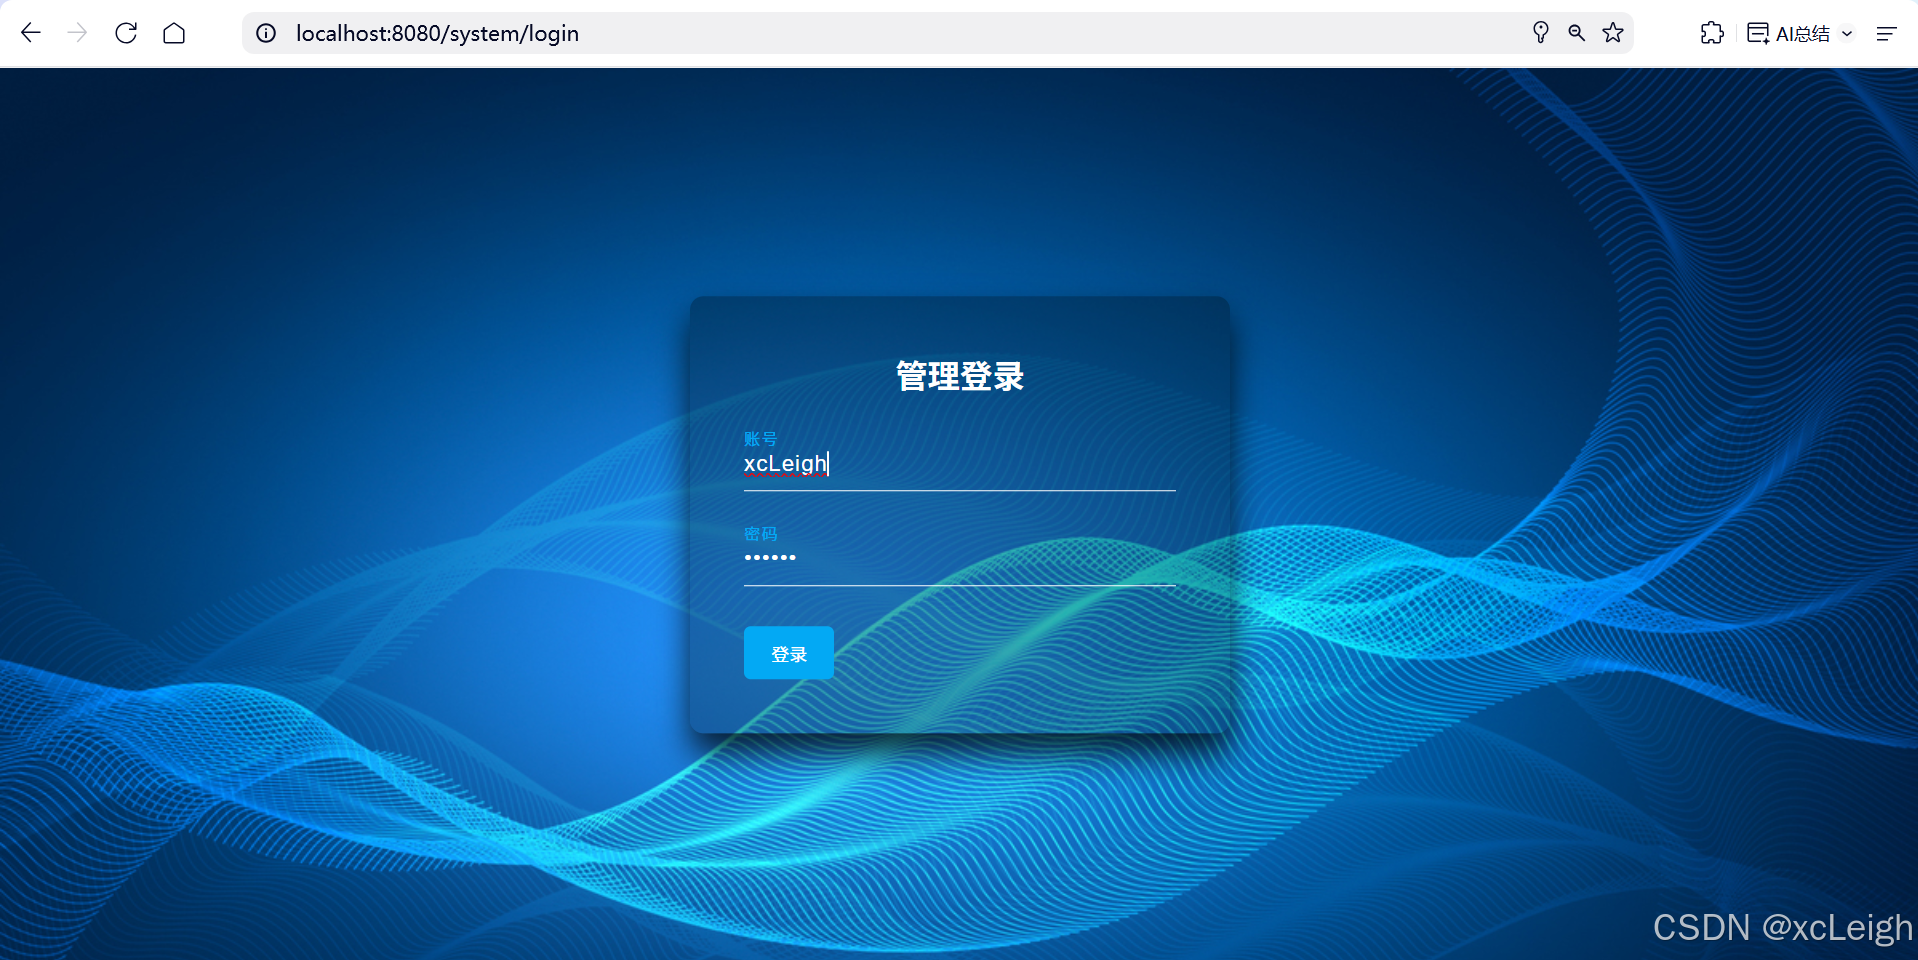1918x960 pixels.
Task: Focus the localhost:8080 address bar
Action: (900, 33)
